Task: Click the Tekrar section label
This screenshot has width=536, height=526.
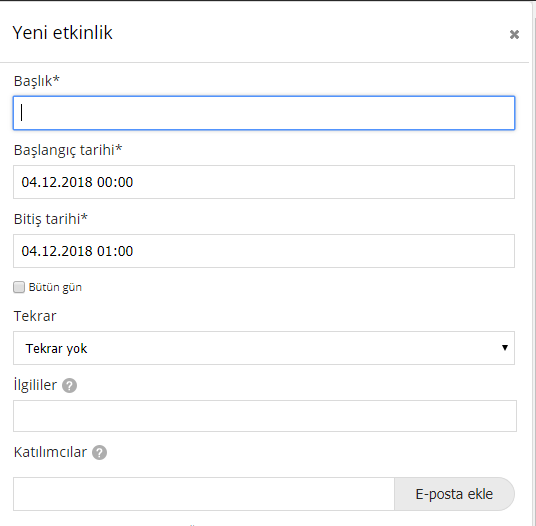Action: [35, 316]
